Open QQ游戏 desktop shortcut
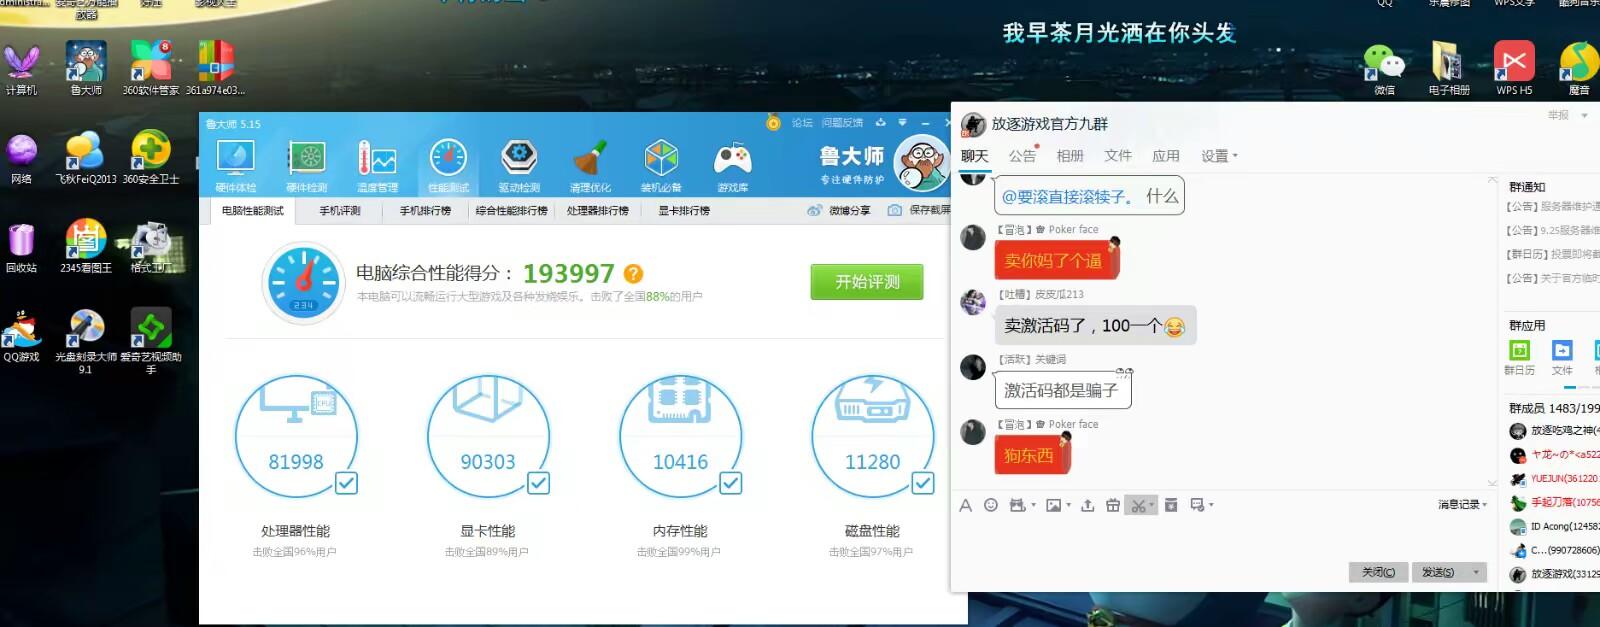 [x=21, y=336]
